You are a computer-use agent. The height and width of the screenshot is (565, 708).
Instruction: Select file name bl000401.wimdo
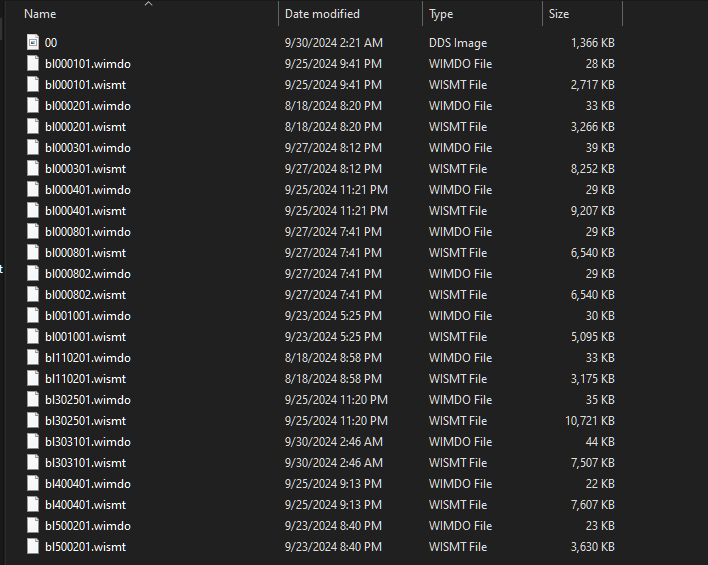point(88,190)
